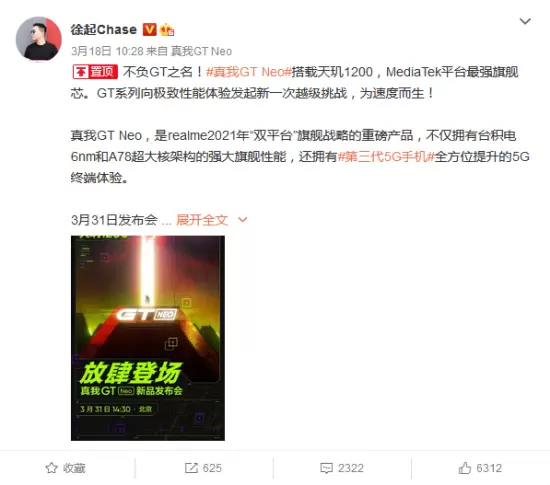Click the star 收藏 favorite icon
Screen dimensions: 550x485
click(x=51, y=468)
